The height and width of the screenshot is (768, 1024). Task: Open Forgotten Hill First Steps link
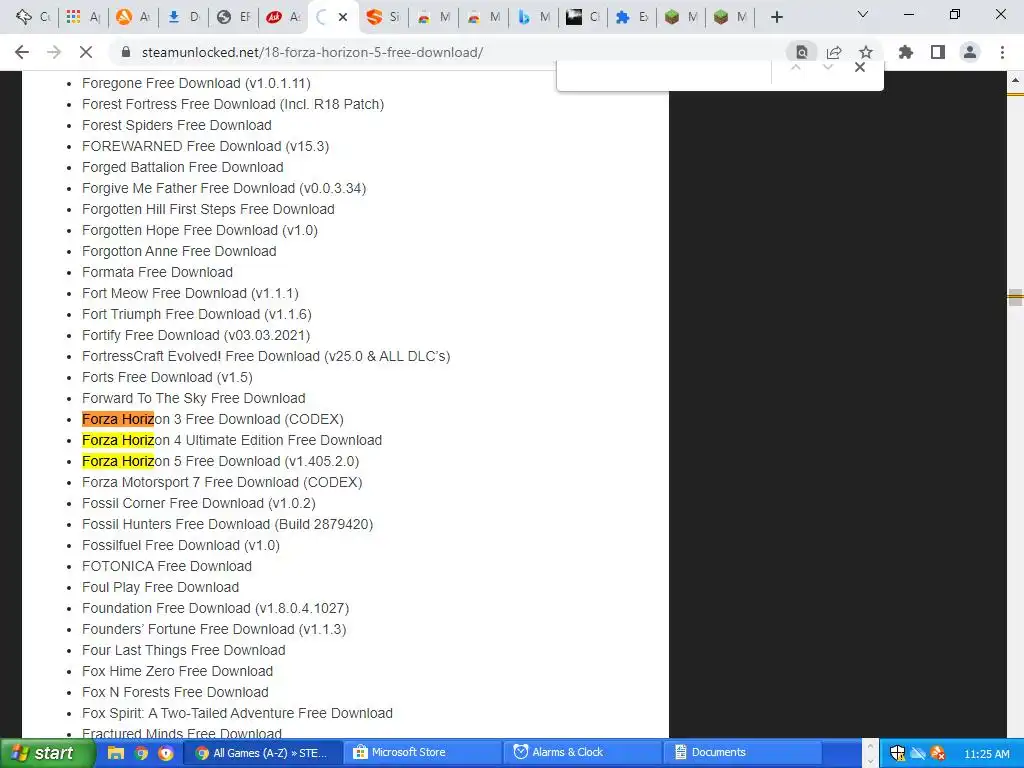208,209
